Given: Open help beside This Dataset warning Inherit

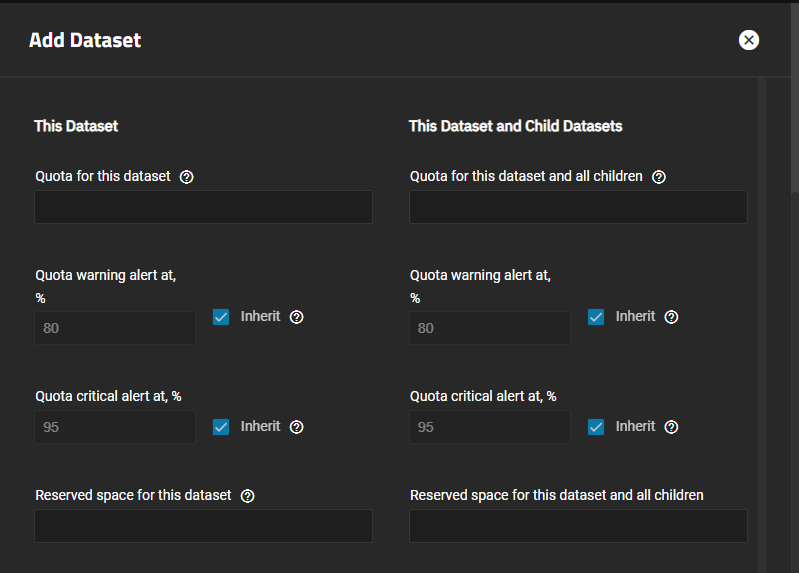Looking at the screenshot, I should [296, 317].
